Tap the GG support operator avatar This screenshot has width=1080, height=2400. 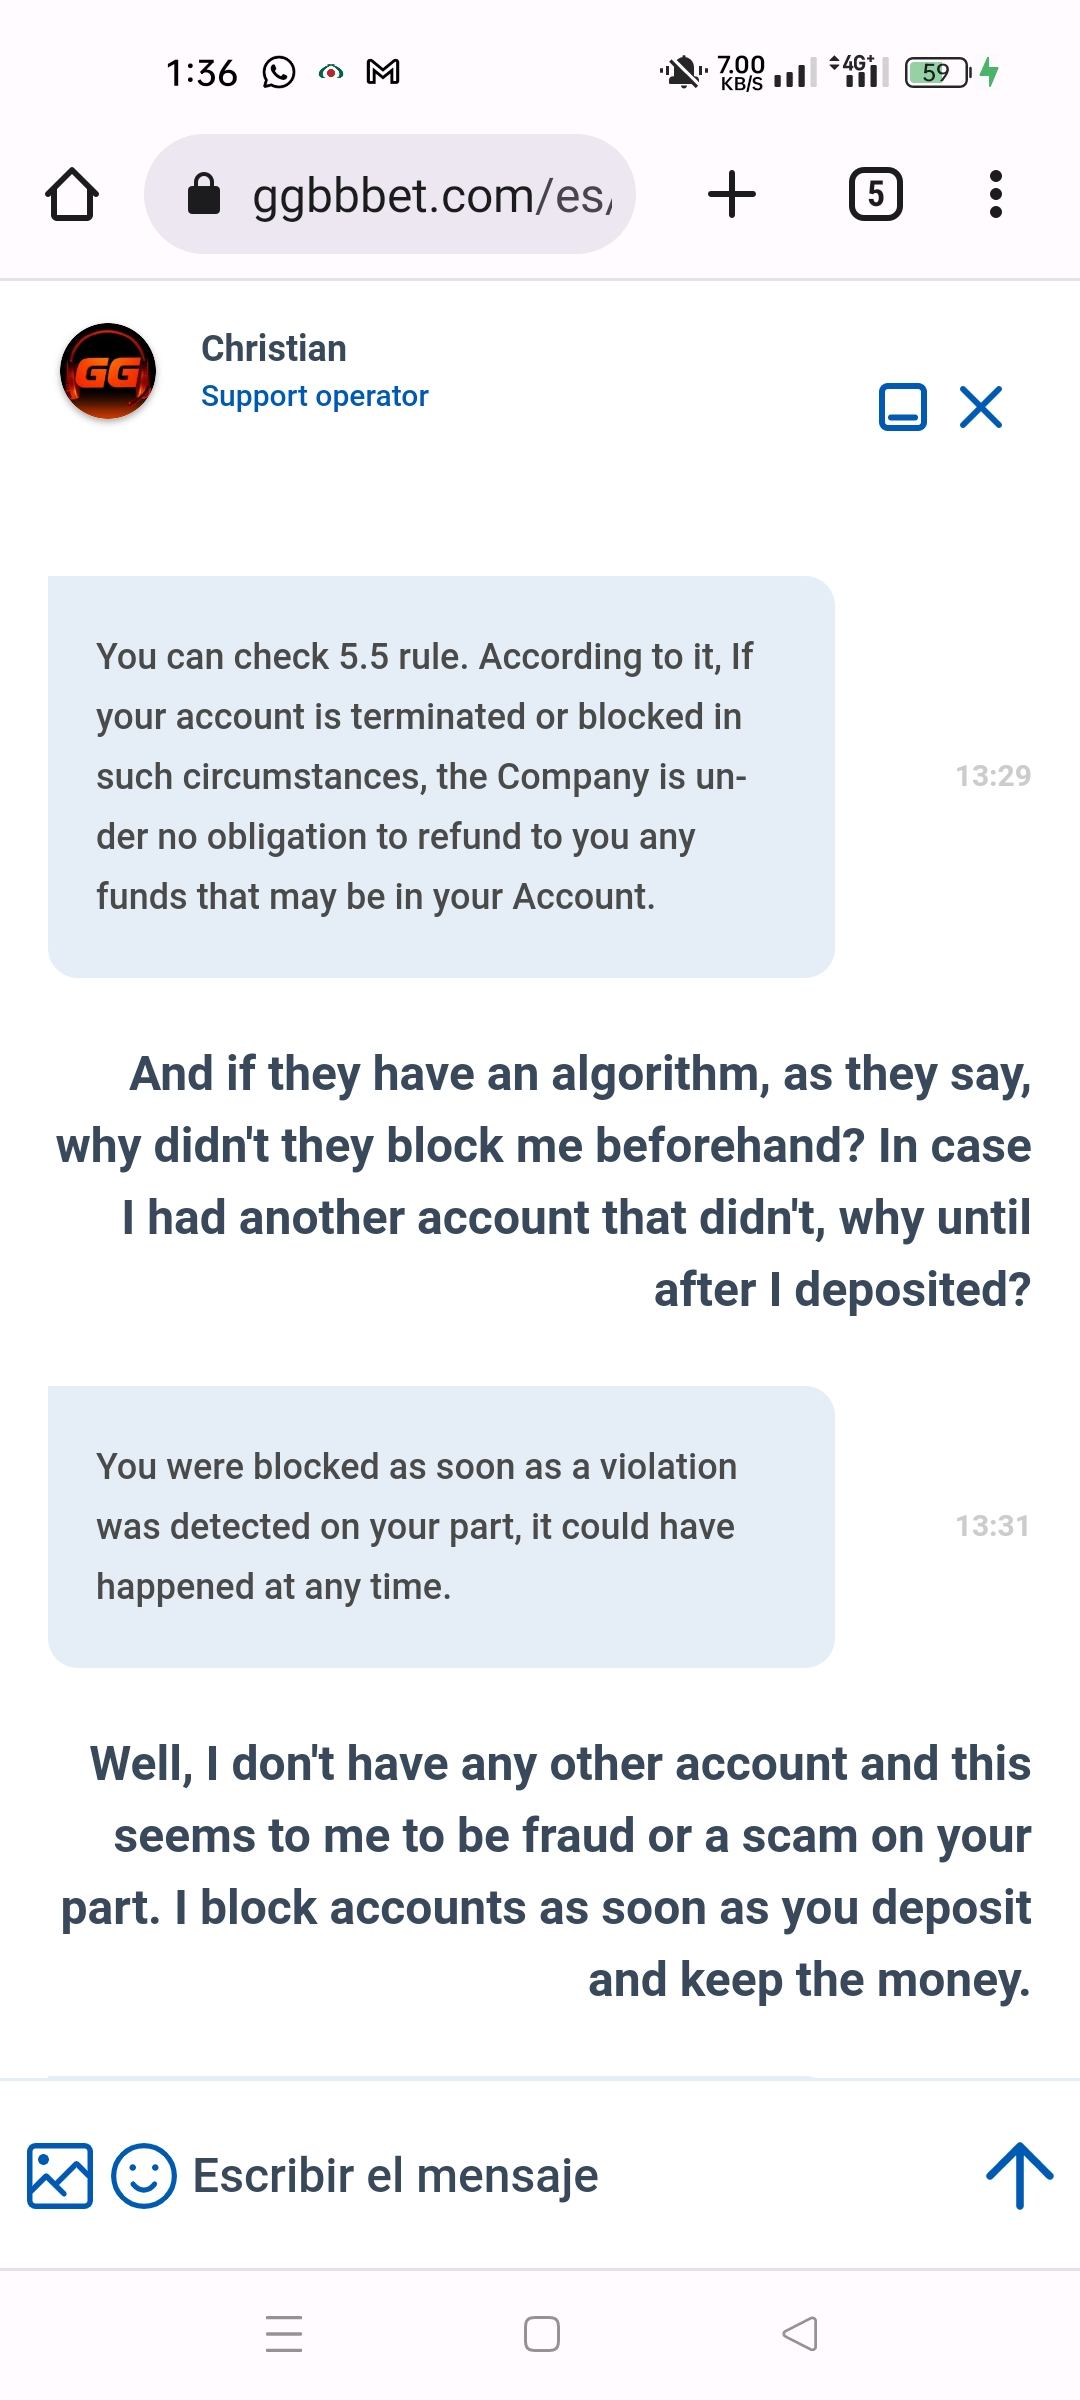tap(108, 372)
